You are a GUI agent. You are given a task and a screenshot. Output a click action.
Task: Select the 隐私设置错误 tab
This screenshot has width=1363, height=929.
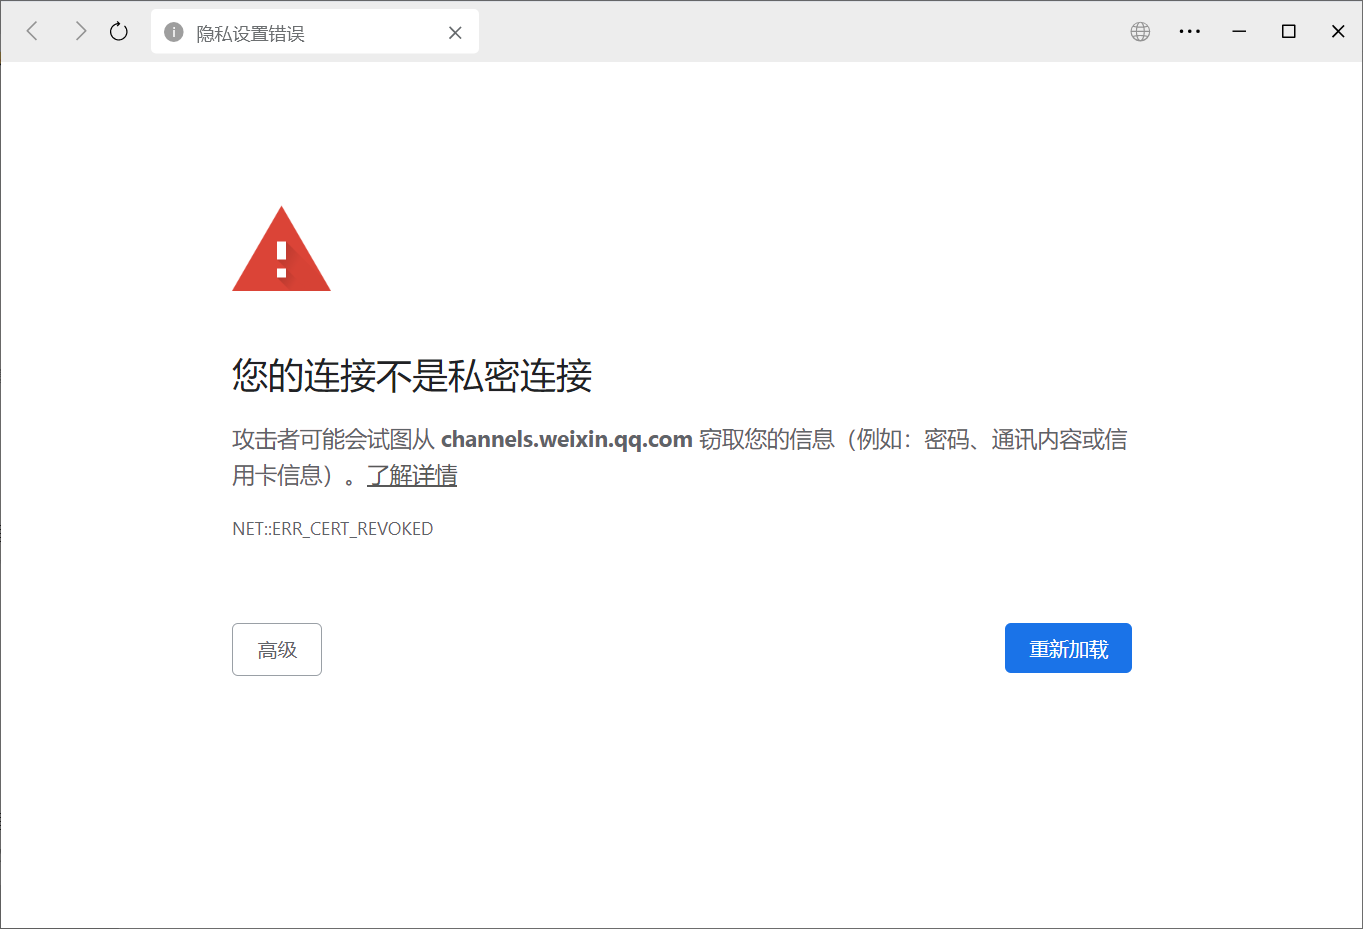(x=314, y=32)
